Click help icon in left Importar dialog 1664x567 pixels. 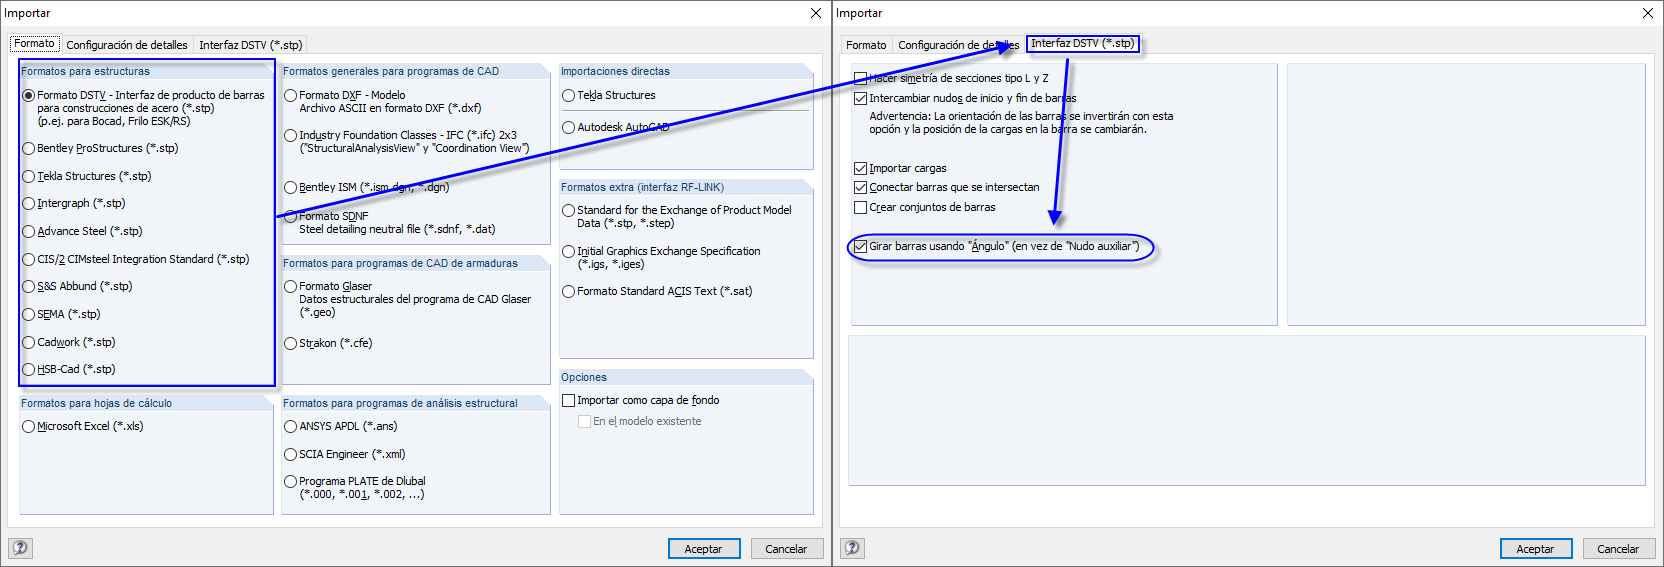(x=20, y=548)
